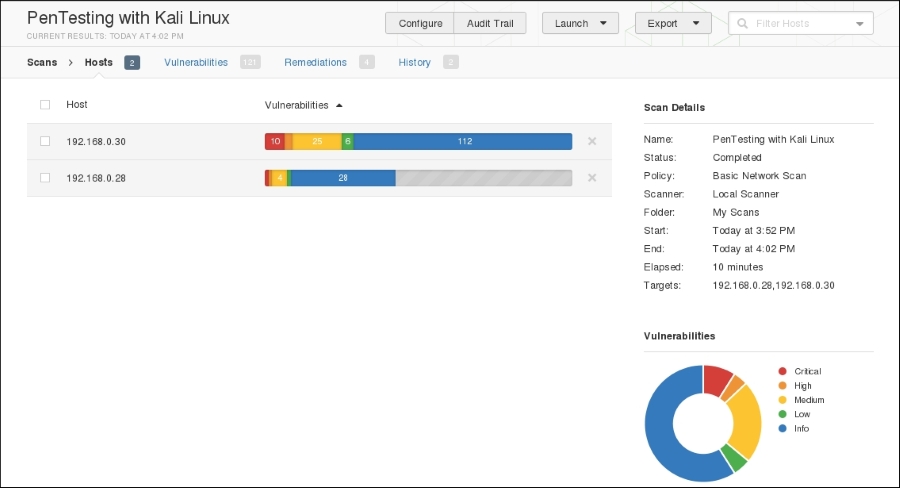Click the Medium yellow legend marker
The width and height of the screenshot is (900, 488).
coord(782,400)
